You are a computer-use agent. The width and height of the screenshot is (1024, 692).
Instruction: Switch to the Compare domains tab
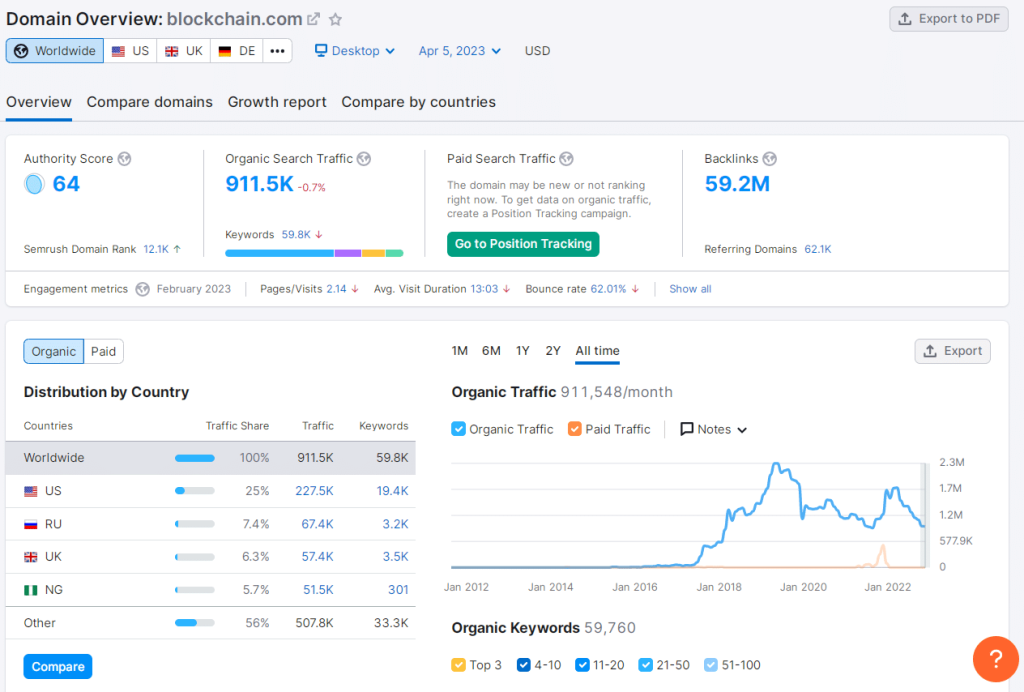pyautogui.click(x=149, y=102)
